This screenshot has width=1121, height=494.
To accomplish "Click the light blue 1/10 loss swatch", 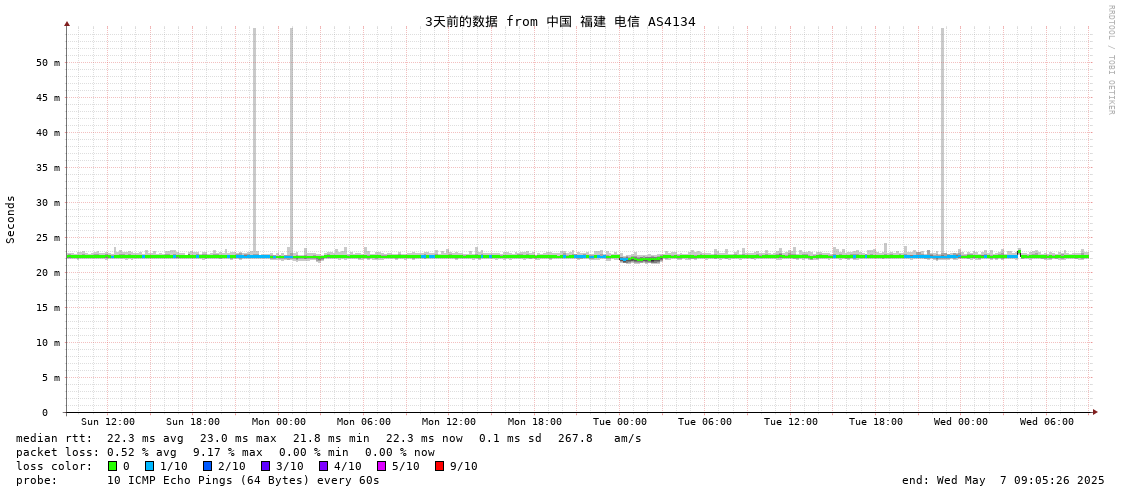I will click(149, 466).
